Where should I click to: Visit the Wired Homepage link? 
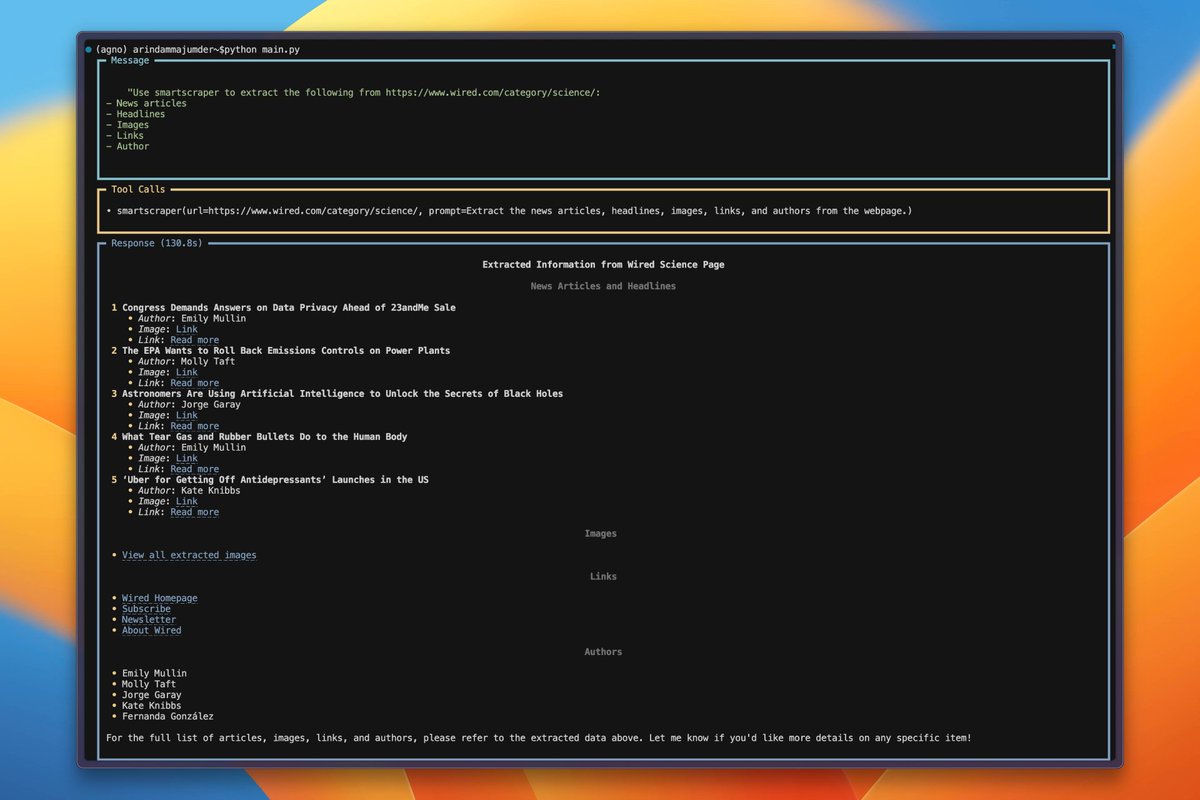click(160, 598)
